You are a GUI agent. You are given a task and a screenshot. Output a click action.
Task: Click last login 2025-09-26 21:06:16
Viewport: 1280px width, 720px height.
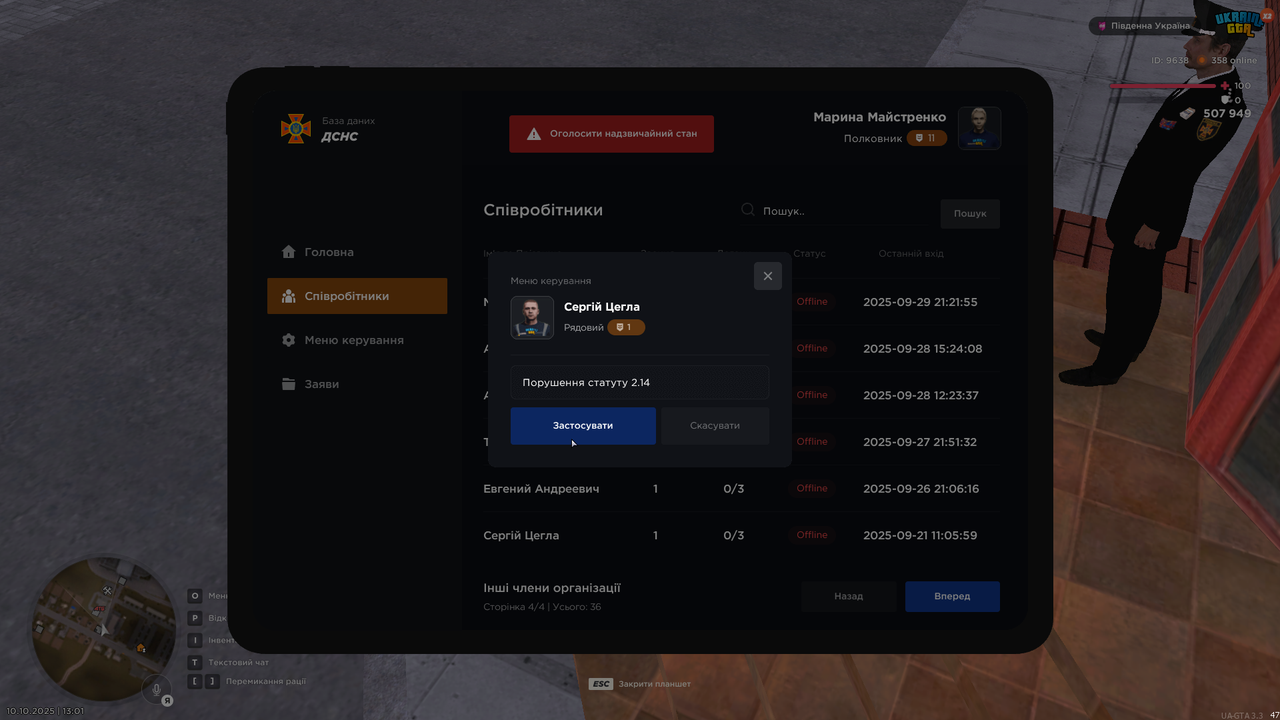pos(921,489)
